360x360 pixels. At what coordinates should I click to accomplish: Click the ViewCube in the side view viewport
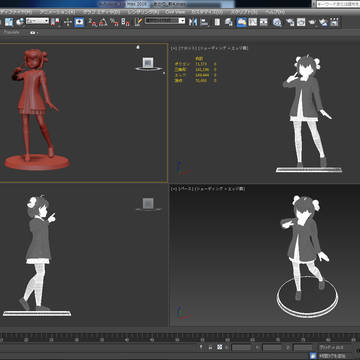click(x=148, y=204)
